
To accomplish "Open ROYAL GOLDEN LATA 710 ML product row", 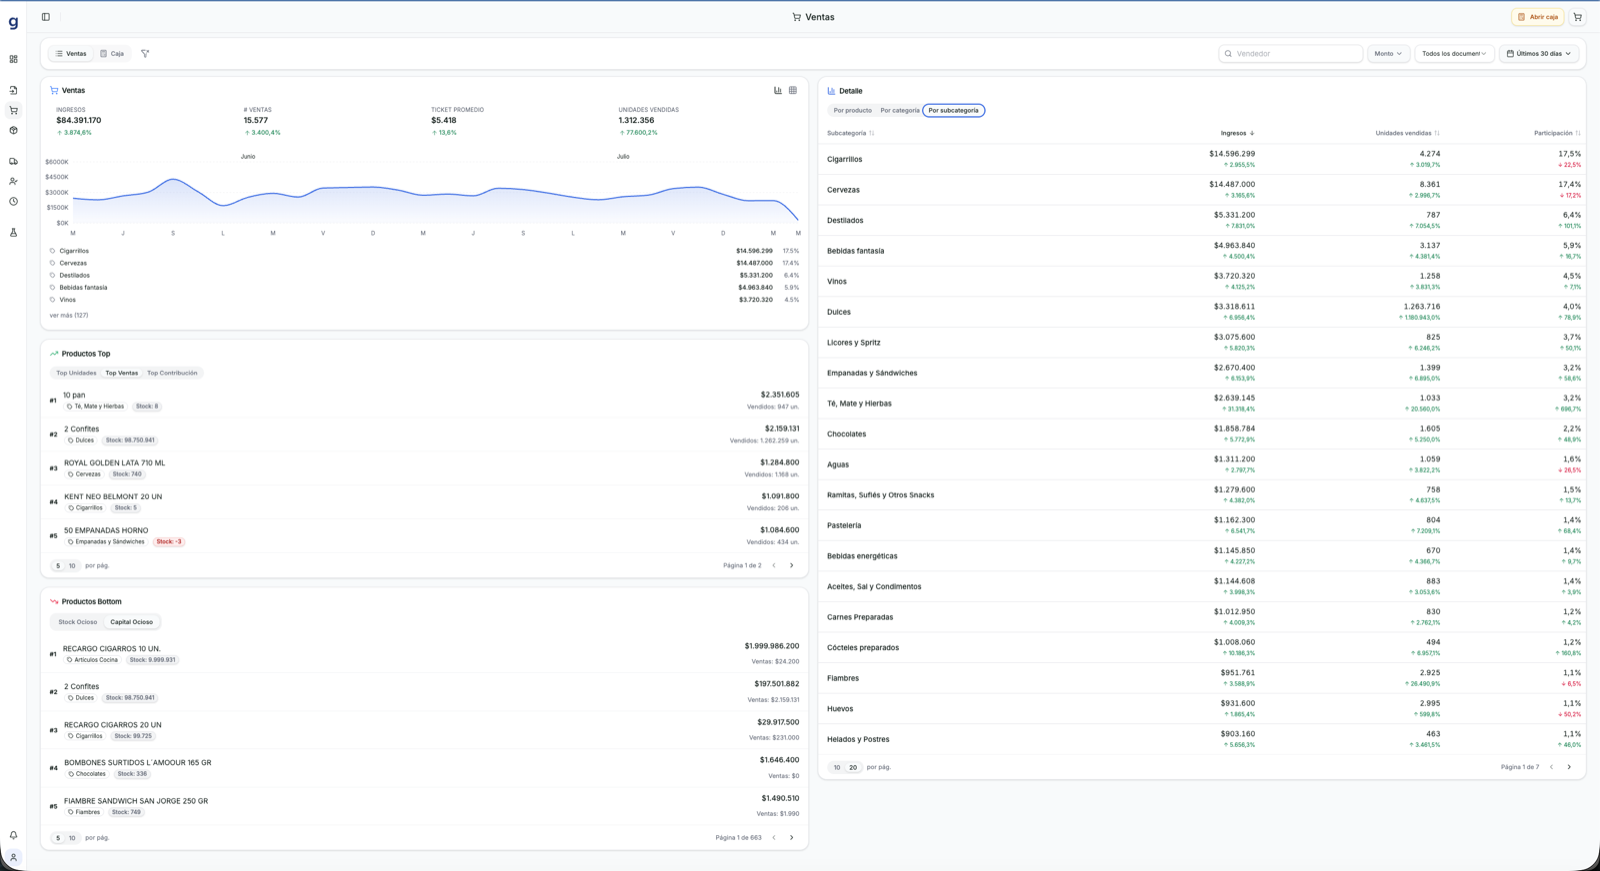I will [x=424, y=468].
